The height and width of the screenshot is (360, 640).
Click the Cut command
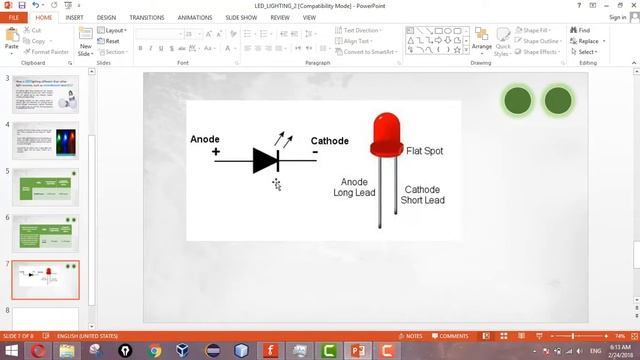click(32, 30)
